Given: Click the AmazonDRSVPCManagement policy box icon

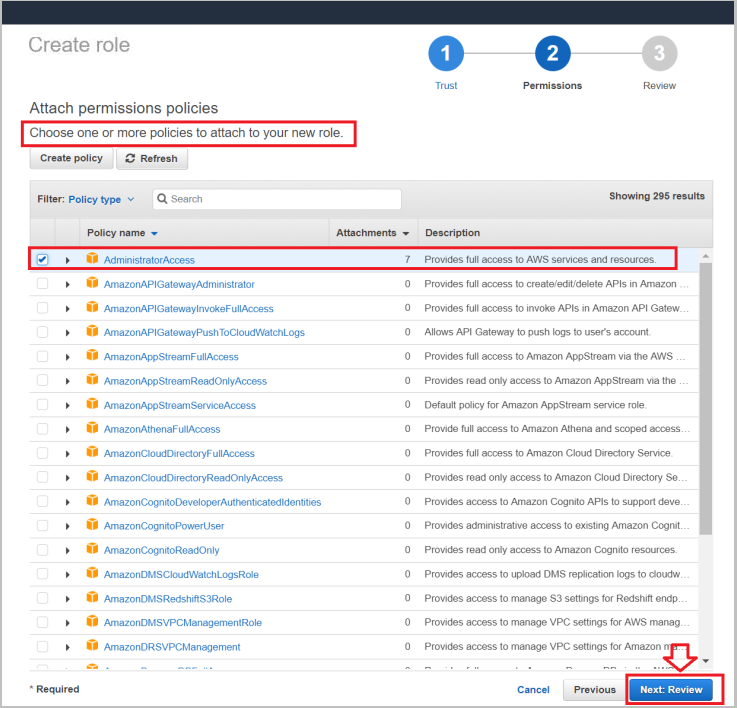Looking at the screenshot, I should (x=92, y=645).
